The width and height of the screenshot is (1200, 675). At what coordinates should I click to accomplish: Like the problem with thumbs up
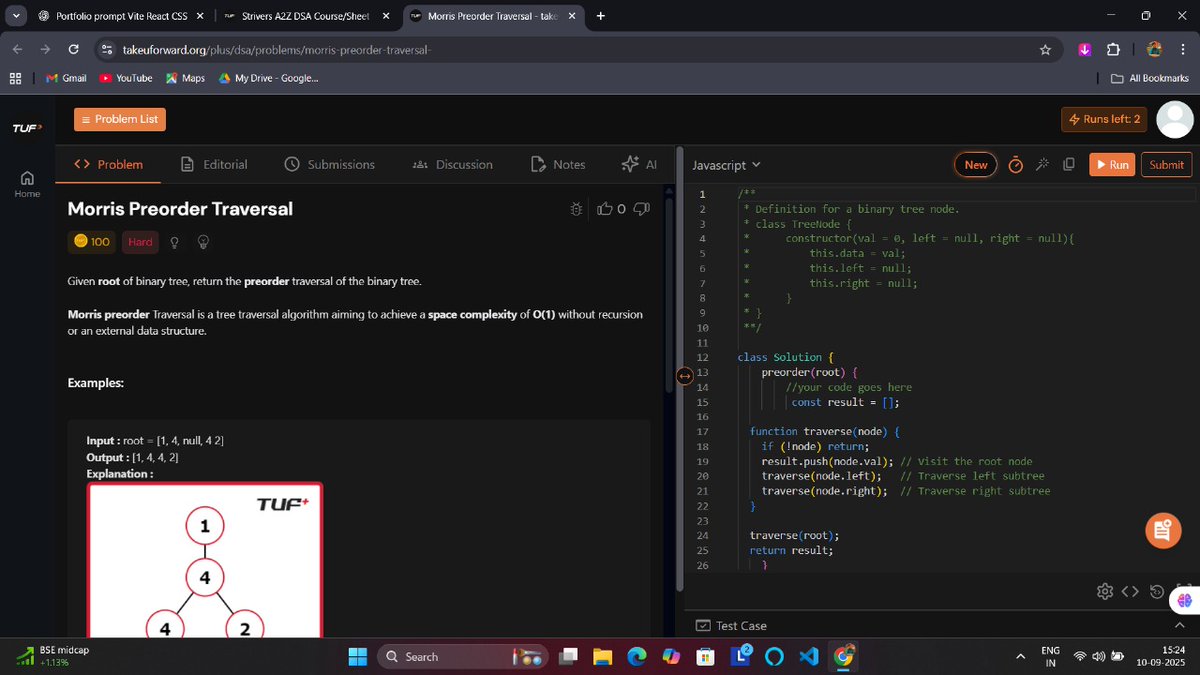click(605, 209)
